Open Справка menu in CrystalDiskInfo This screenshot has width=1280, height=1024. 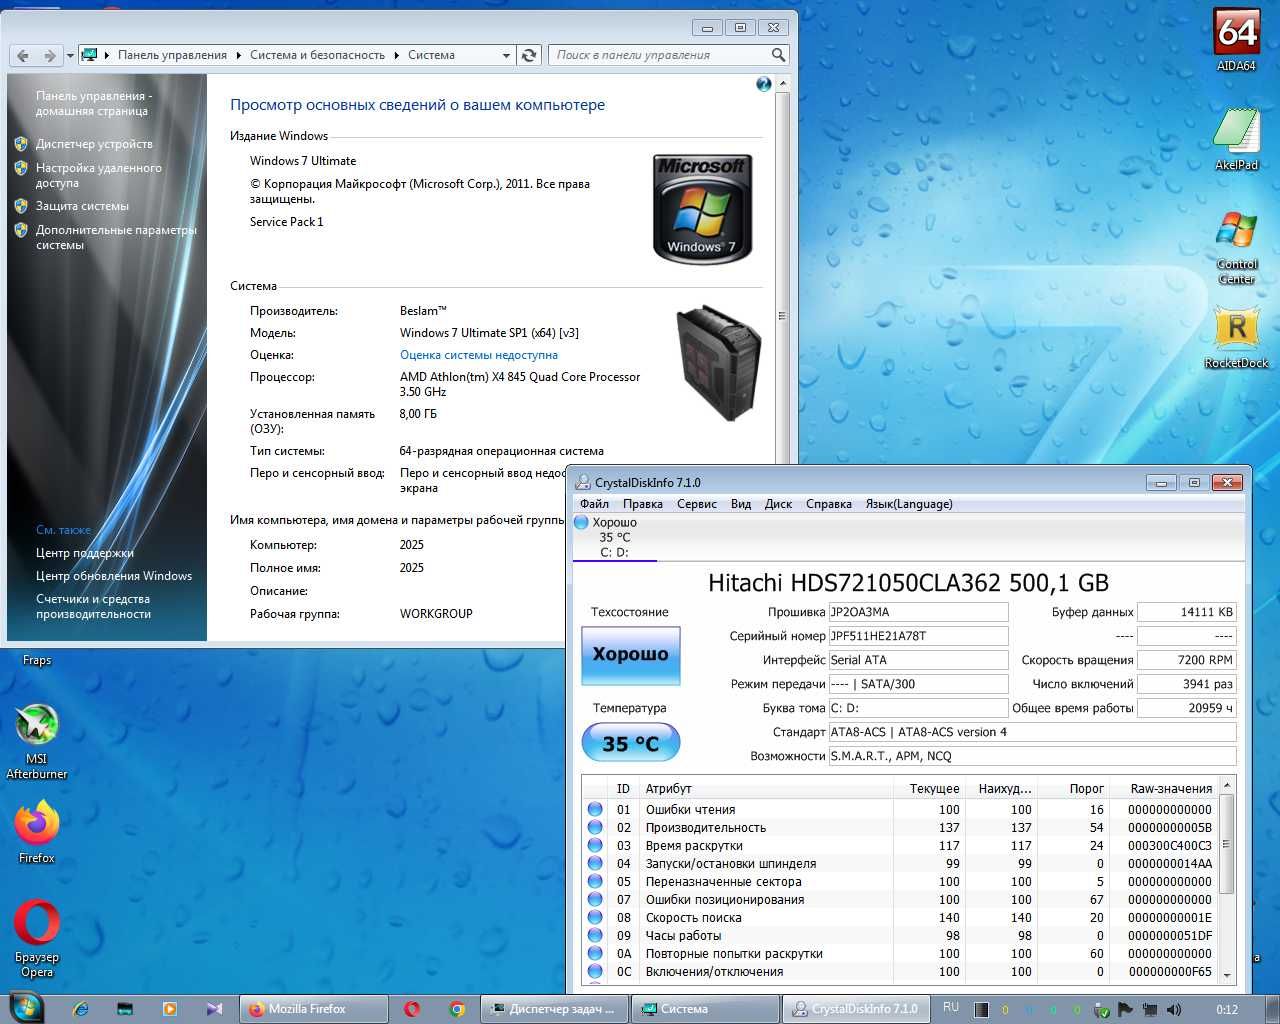click(x=828, y=504)
